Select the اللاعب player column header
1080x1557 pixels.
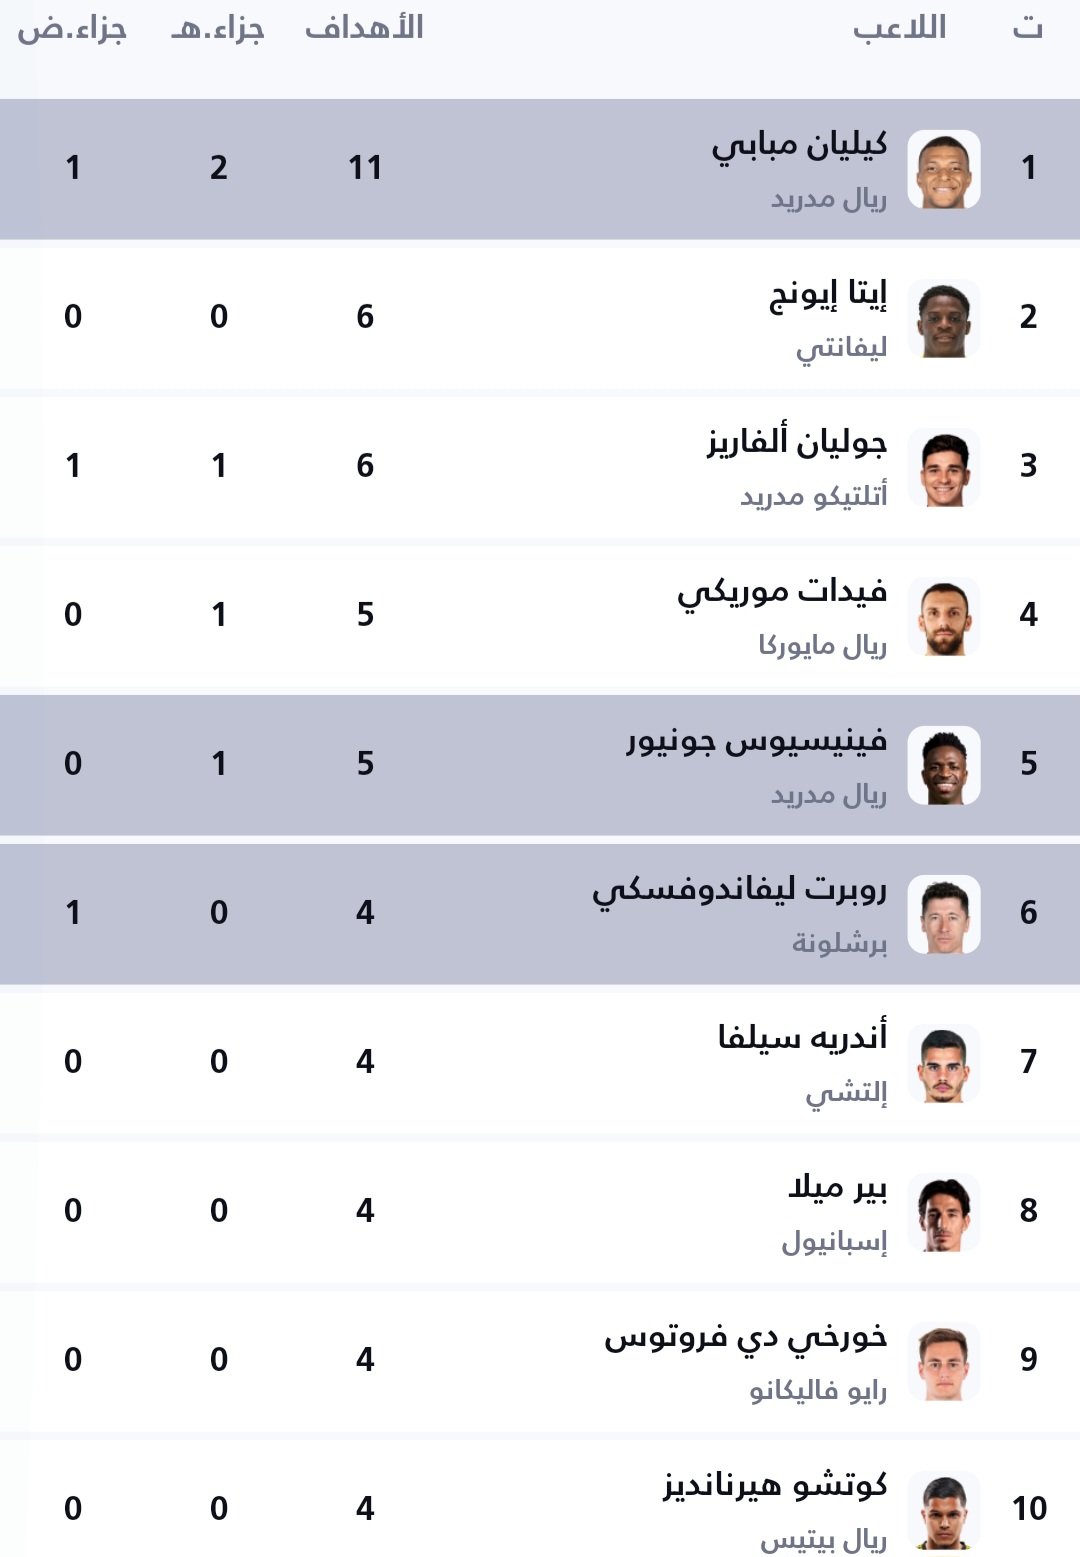pyautogui.click(x=899, y=28)
